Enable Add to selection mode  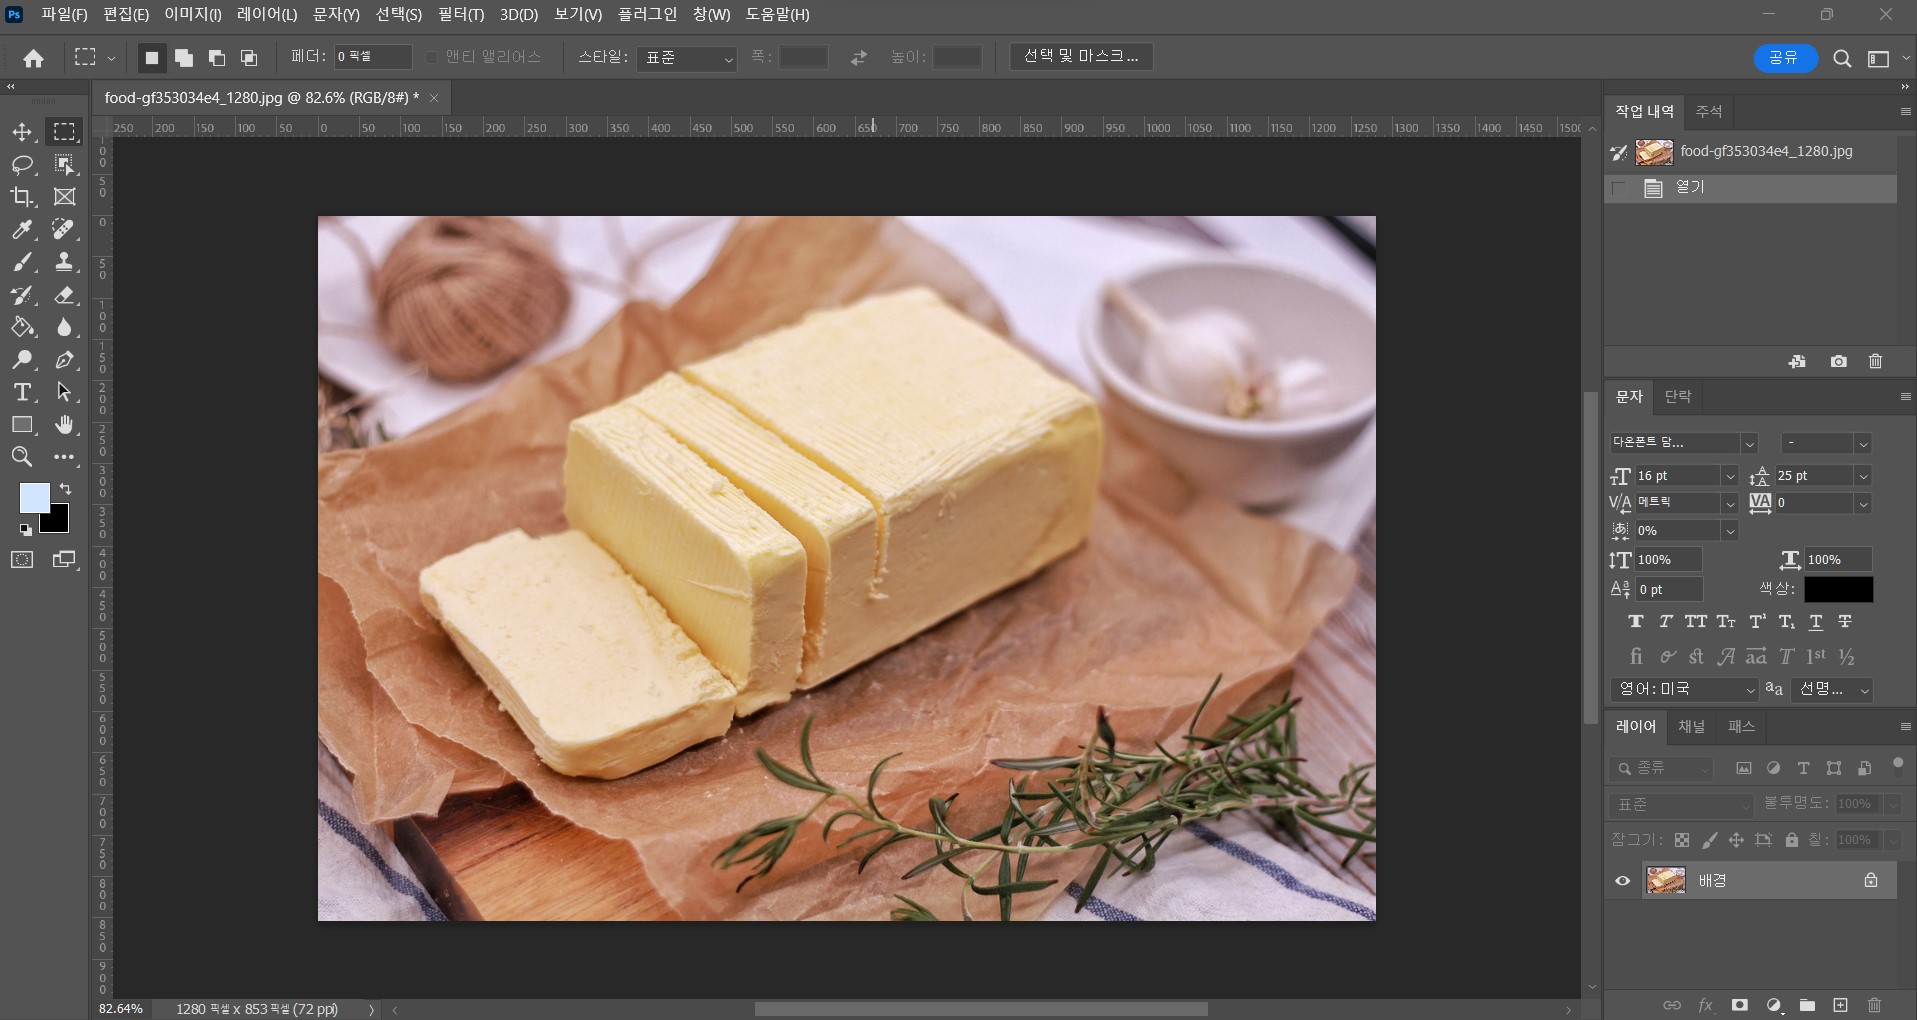coord(184,58)
